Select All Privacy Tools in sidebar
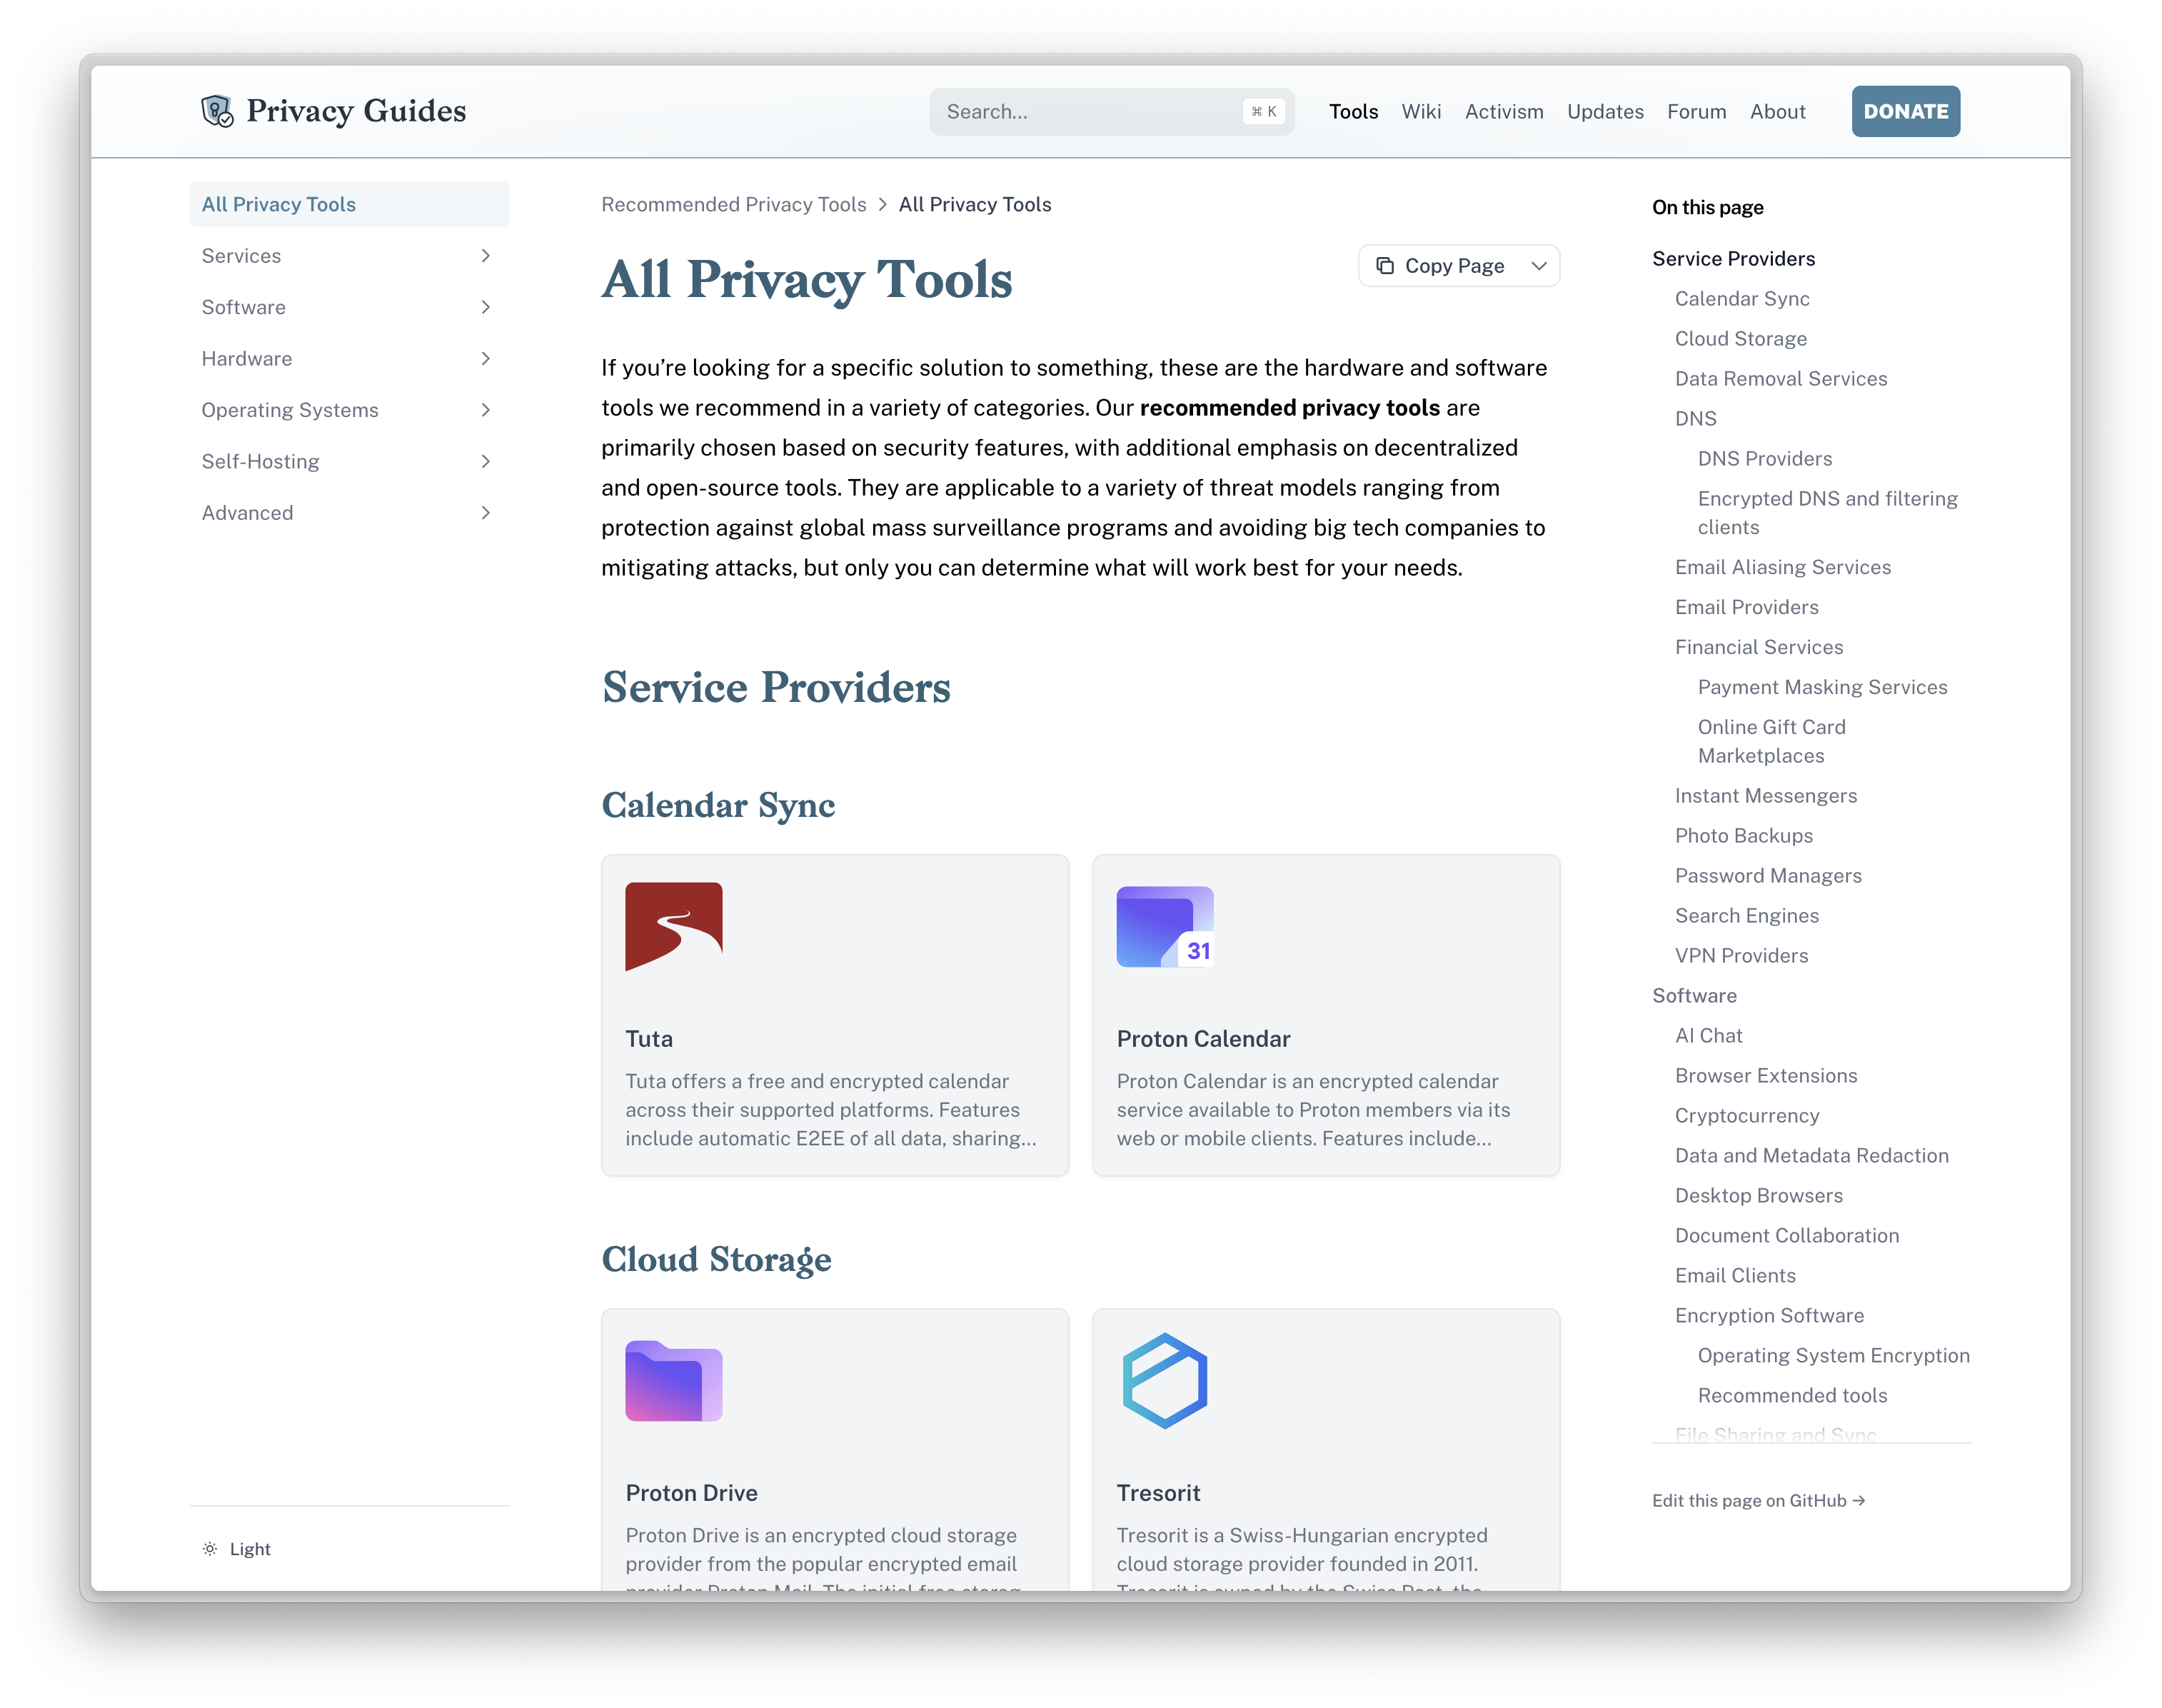2162x1708 pixels. (349, 204)
